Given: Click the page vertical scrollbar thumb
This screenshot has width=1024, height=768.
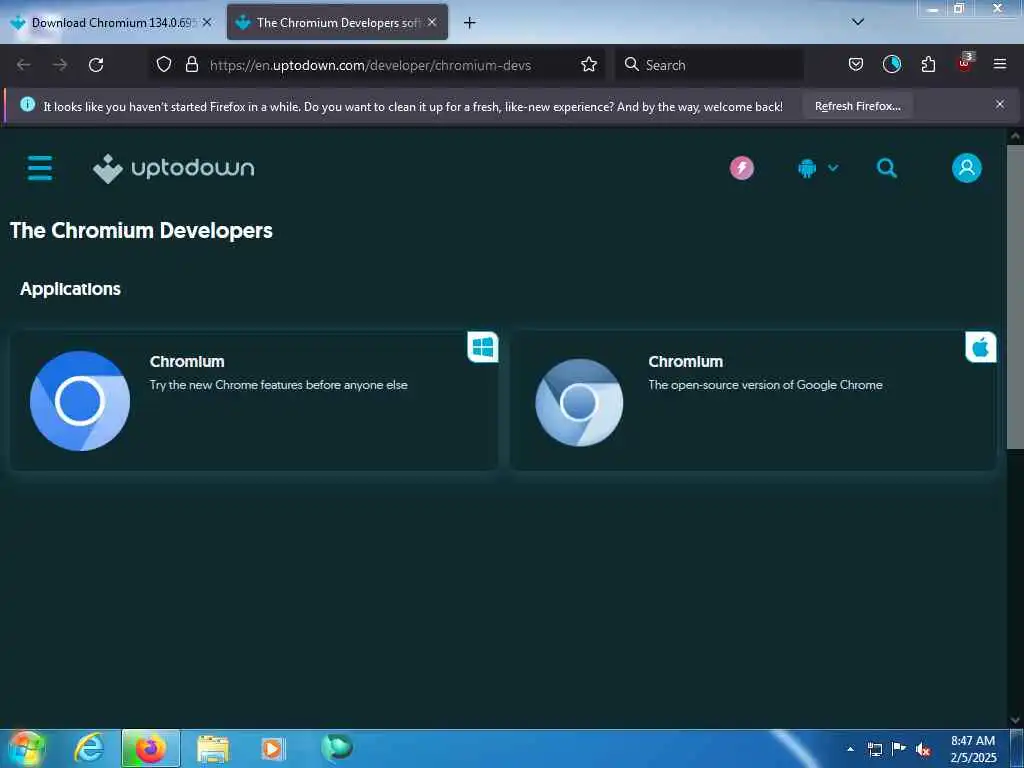Looking at the screenshot, I should (x=1015, y=297).
